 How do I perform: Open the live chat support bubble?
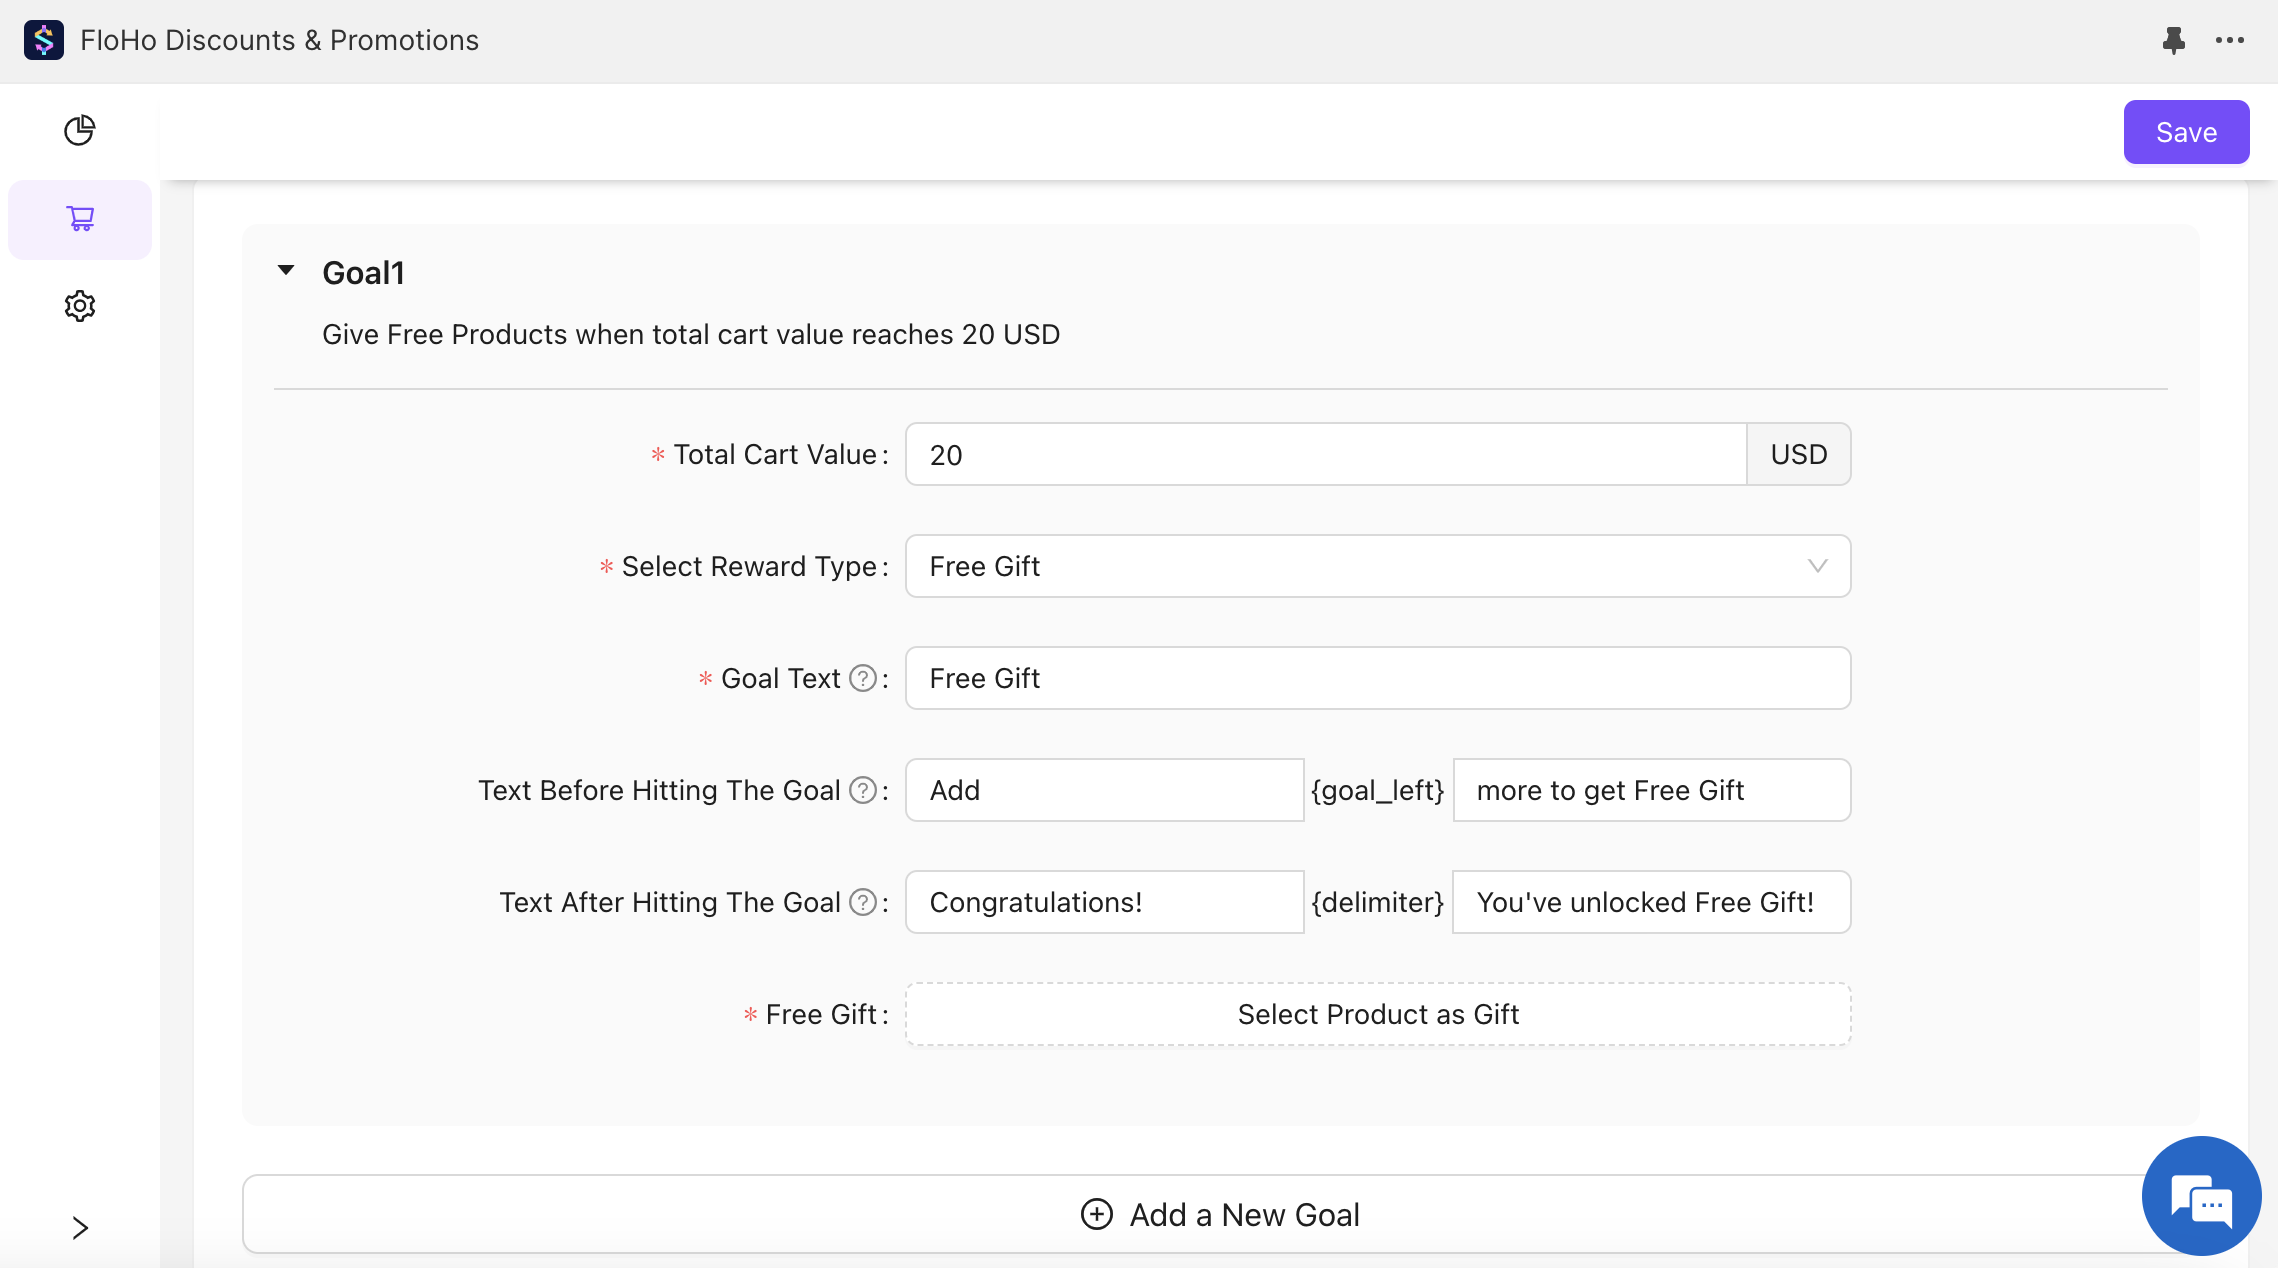[x=2200, y=1196]
